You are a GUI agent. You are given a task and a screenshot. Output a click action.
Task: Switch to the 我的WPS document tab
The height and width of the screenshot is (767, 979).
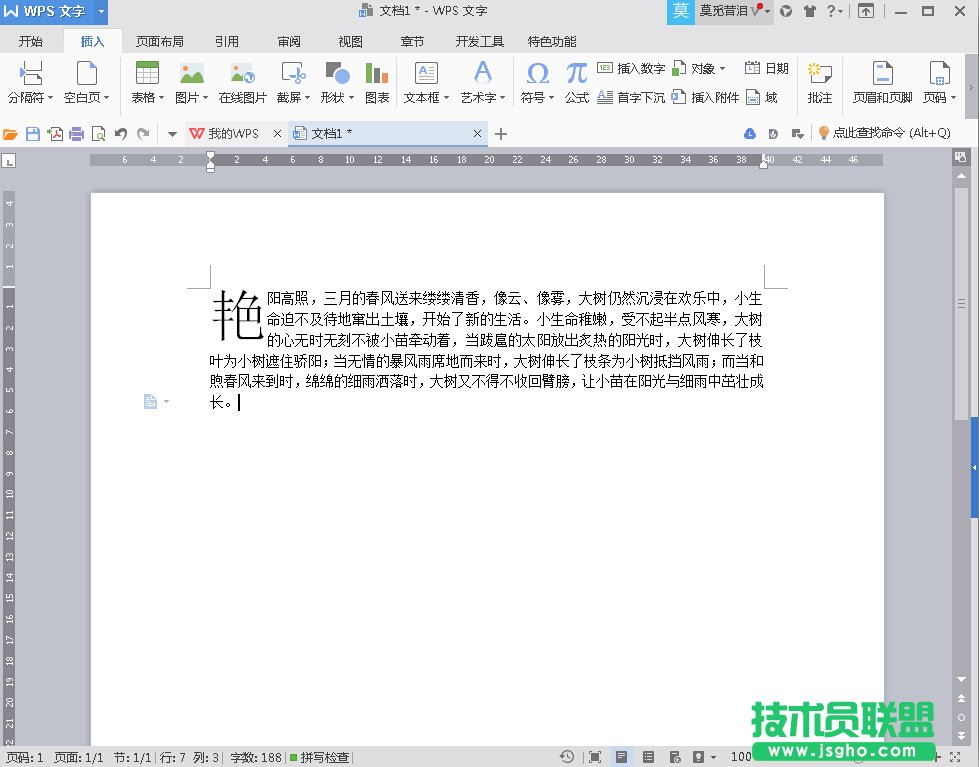click(x=232, y=134)
